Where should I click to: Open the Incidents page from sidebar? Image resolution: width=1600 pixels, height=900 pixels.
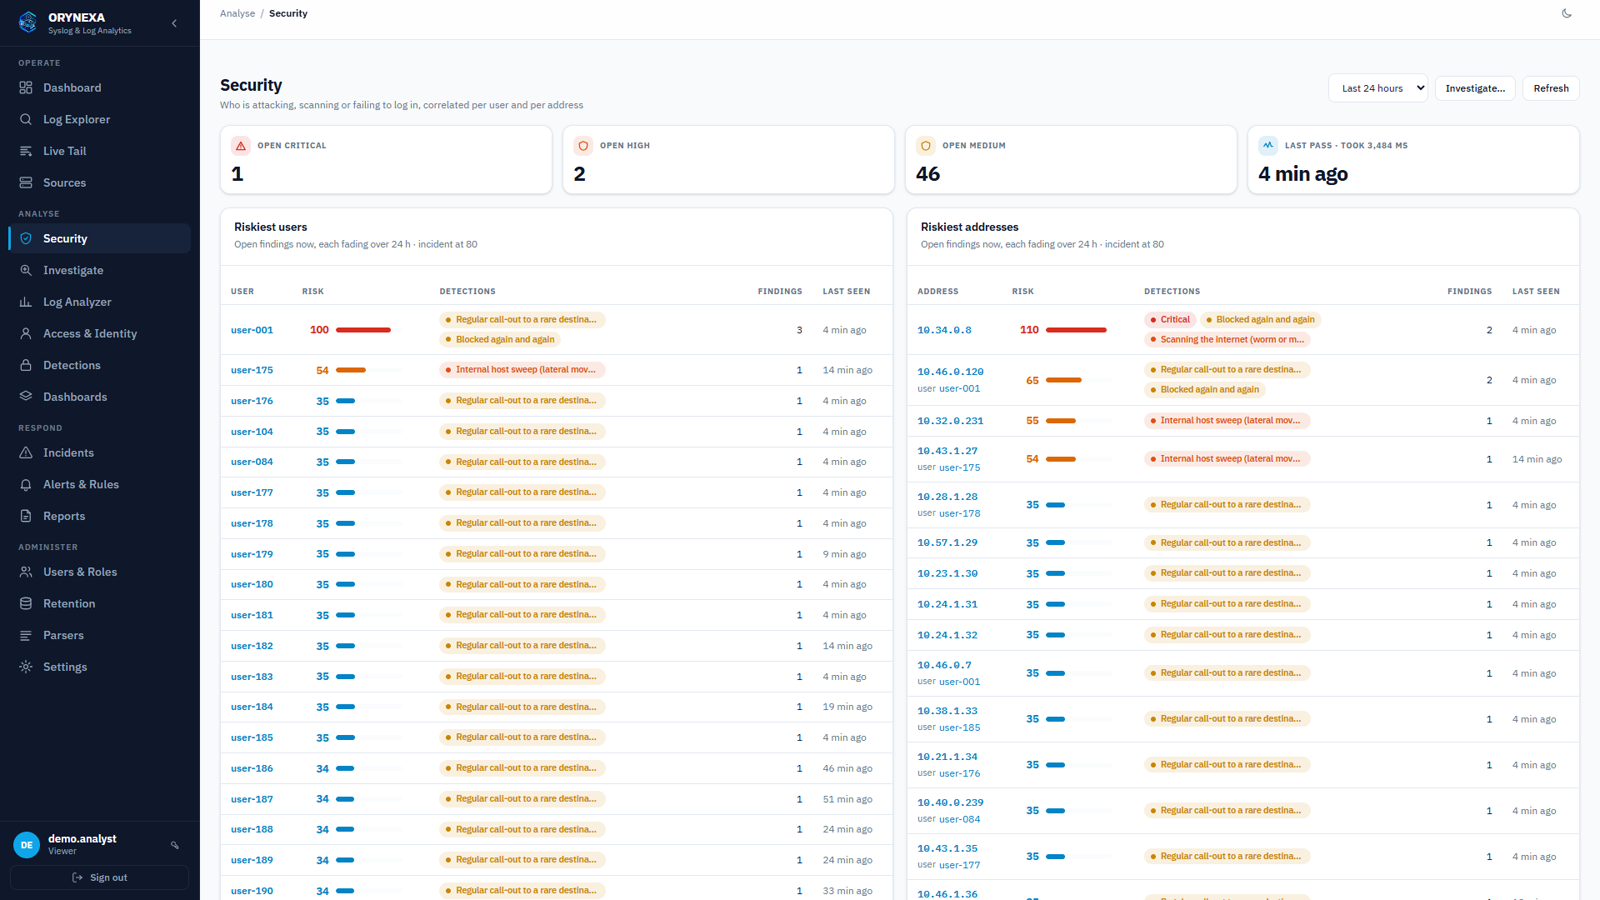[x=99, y=453]
